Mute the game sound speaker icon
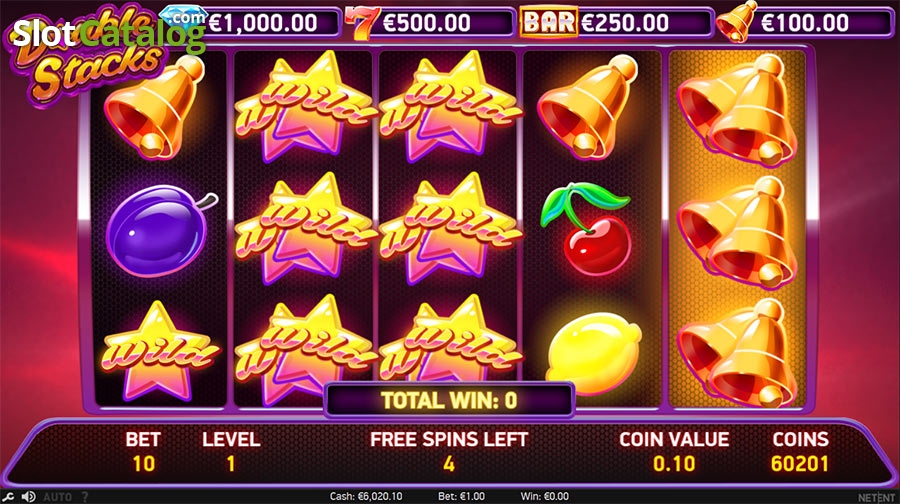This screenshot has width=900, height=504. click(28, 497)
